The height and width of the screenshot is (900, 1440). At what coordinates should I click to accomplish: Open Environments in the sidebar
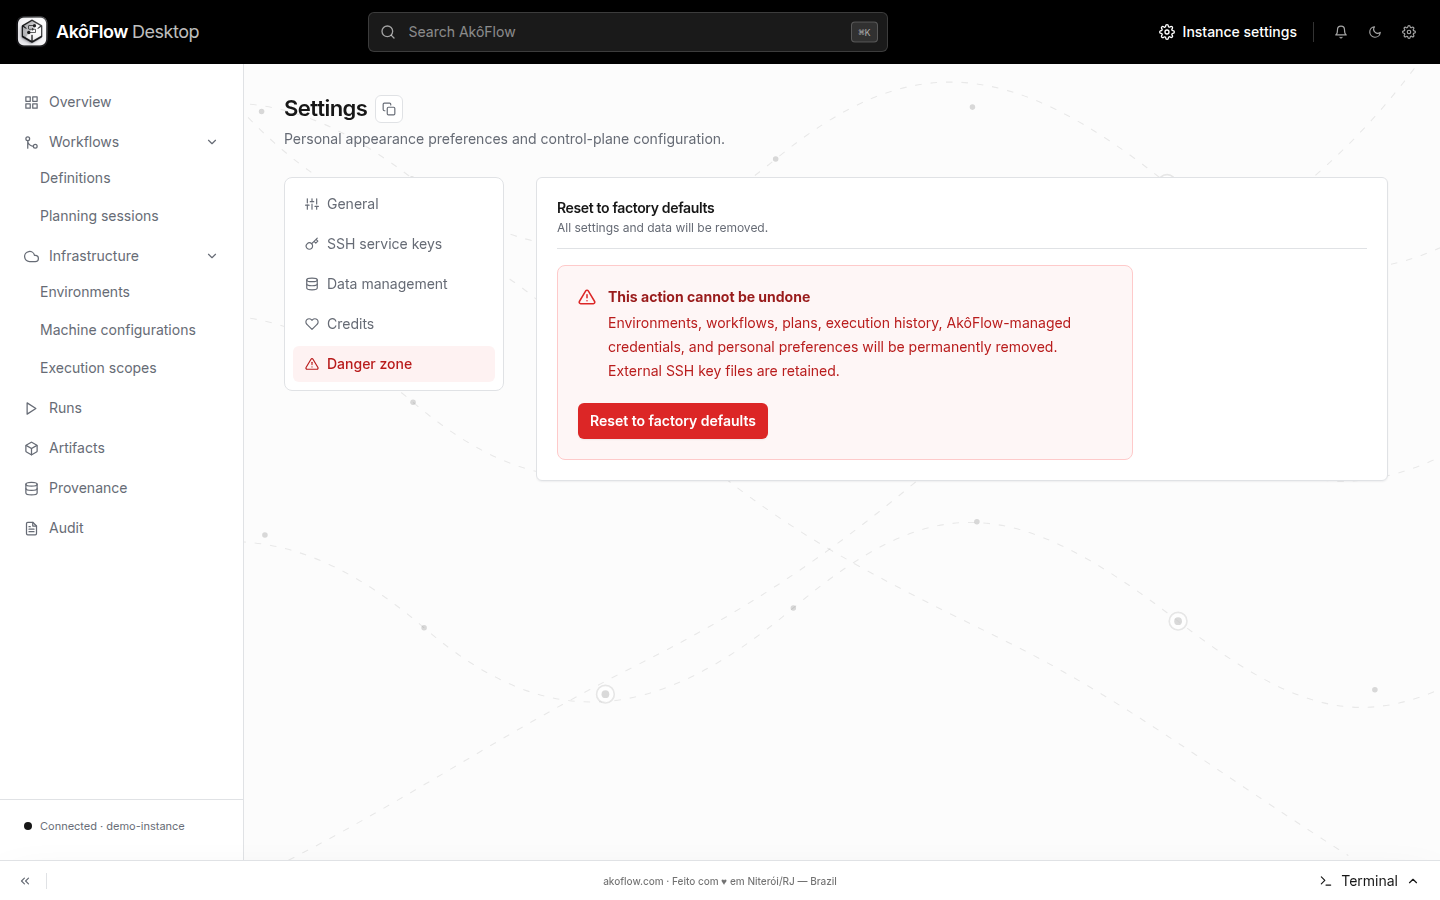click(x=85, y=292)
